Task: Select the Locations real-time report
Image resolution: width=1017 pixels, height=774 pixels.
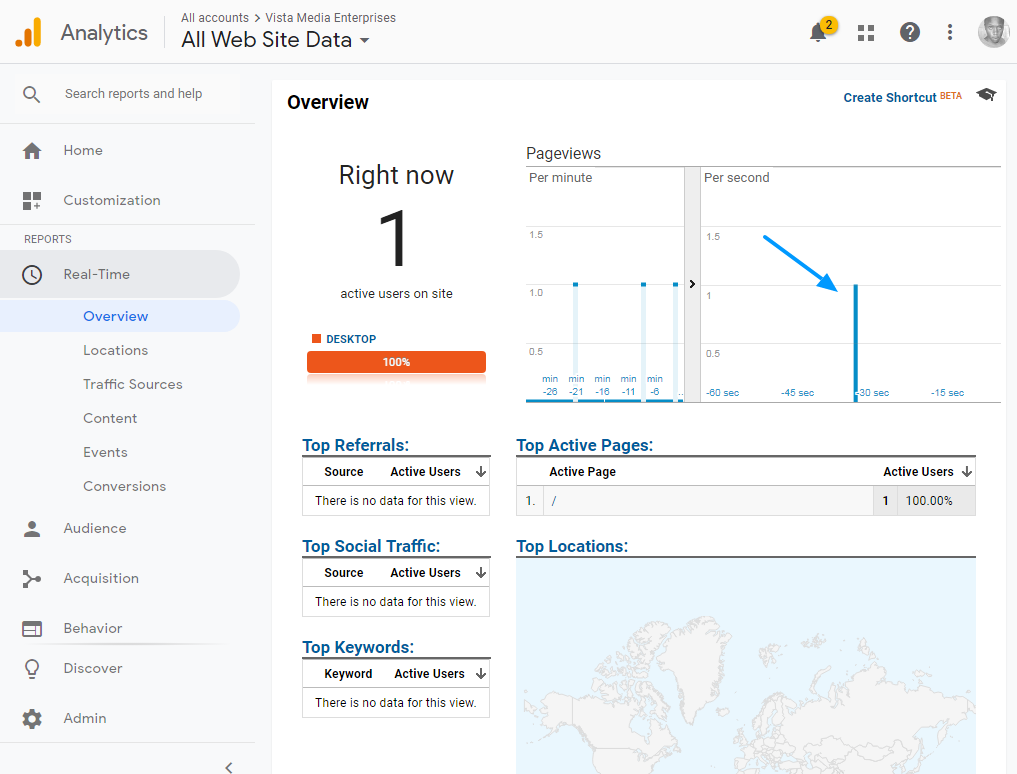Action: [115, 350]
